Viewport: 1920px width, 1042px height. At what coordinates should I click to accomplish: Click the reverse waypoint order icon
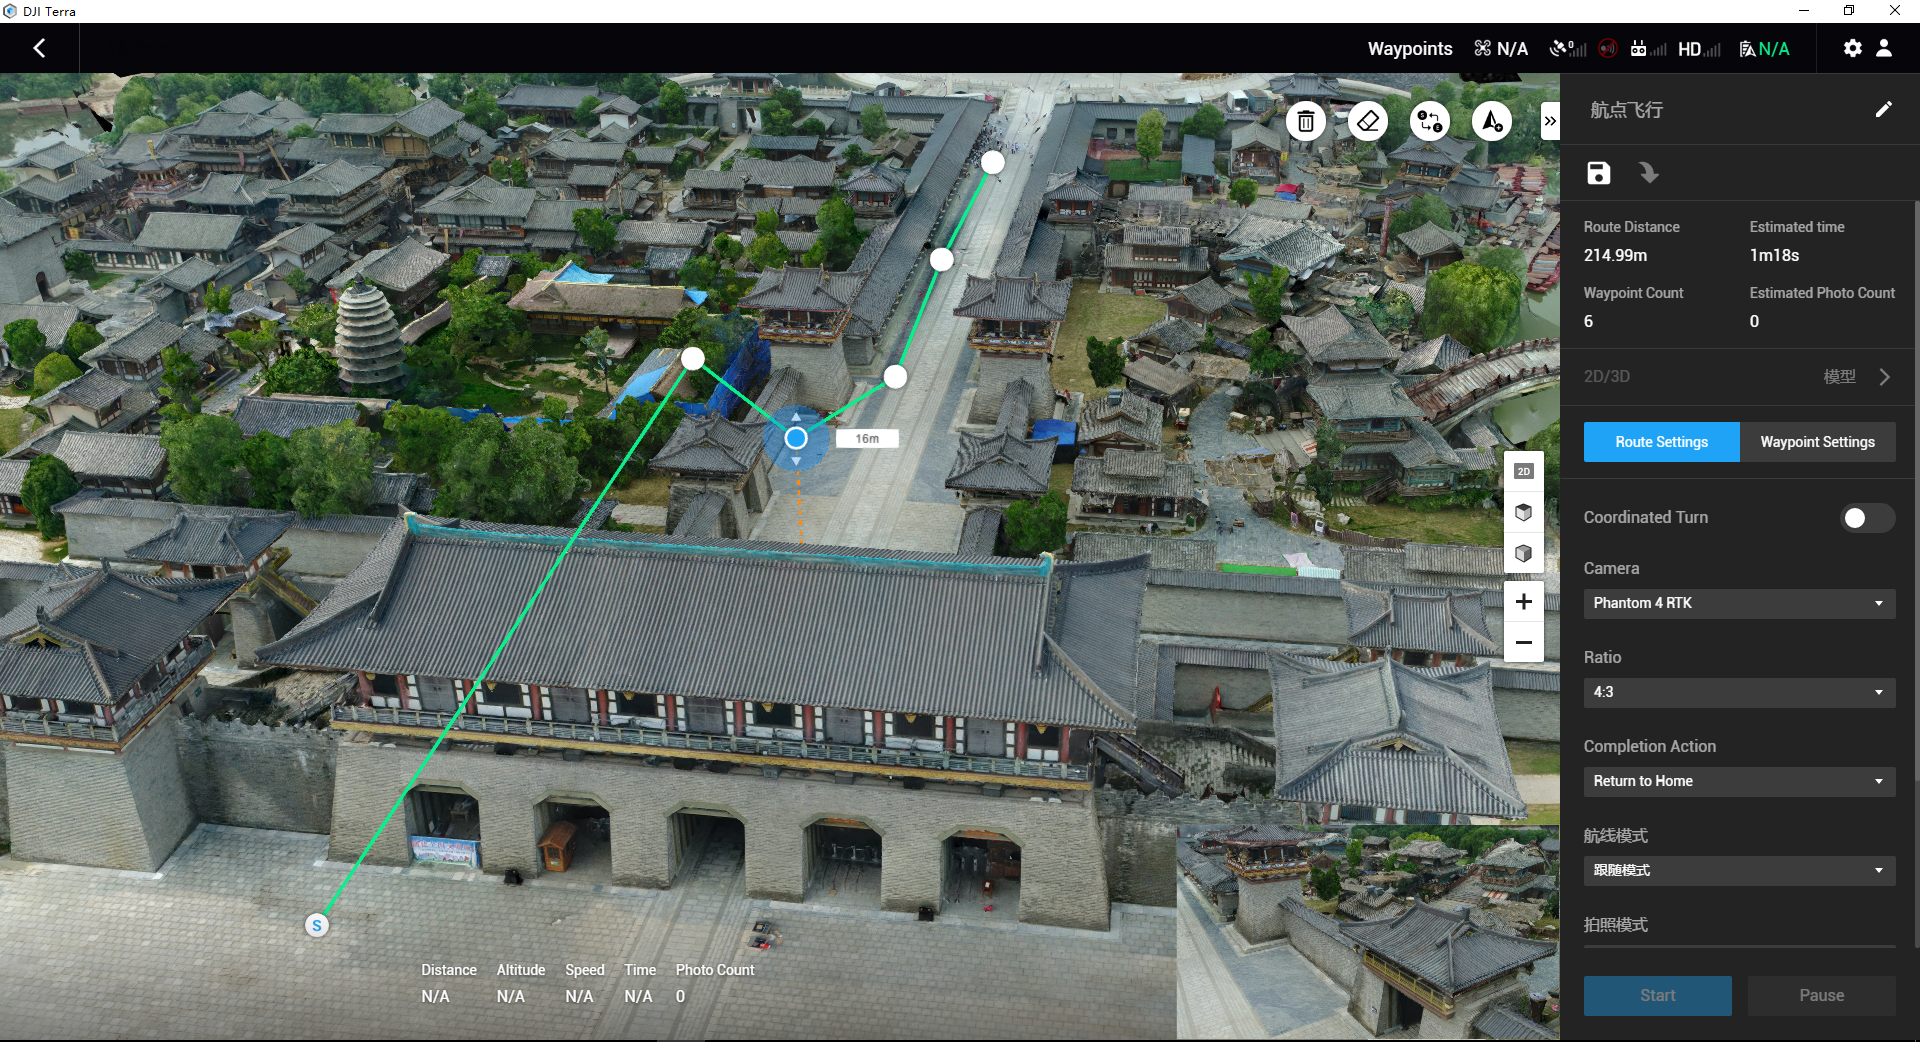coord(1429,122)
